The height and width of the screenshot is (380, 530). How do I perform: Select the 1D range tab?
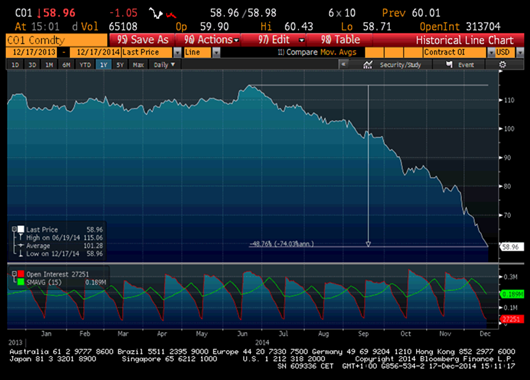15,65
